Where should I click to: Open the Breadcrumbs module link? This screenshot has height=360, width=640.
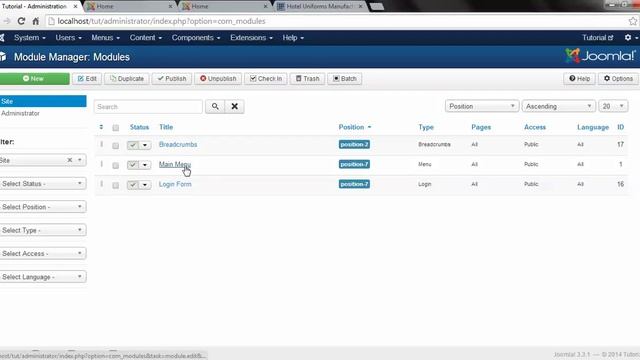click(x=178, y=144)
